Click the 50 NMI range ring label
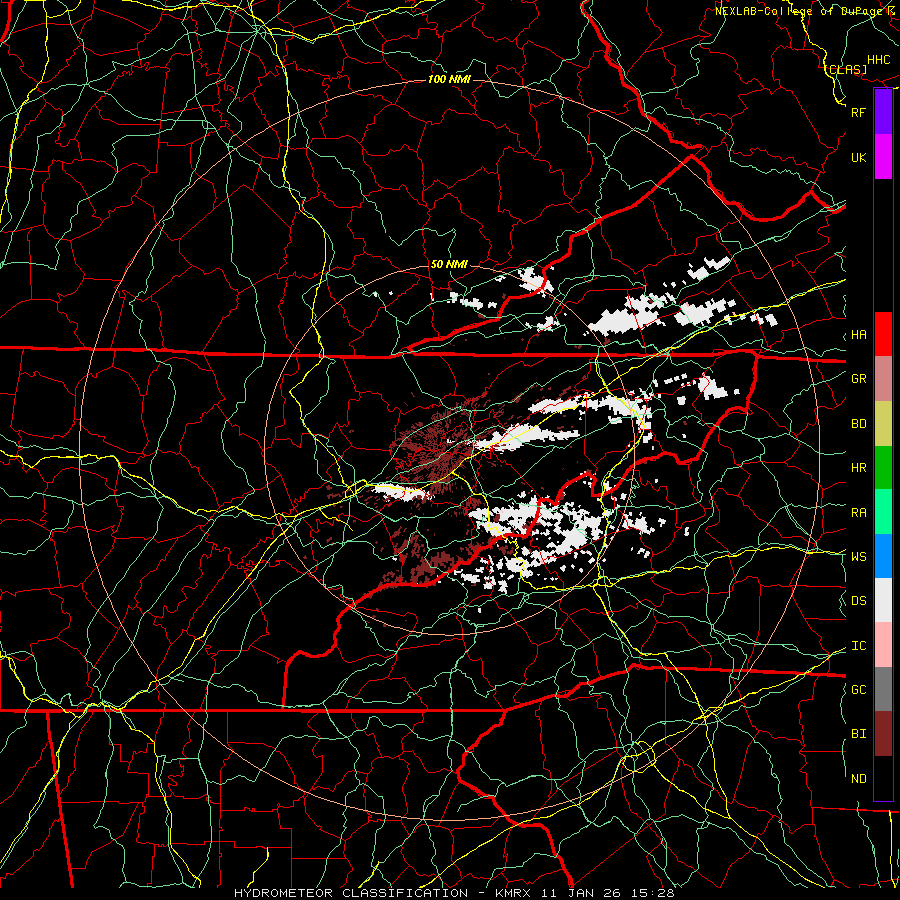 click(449, 265)
